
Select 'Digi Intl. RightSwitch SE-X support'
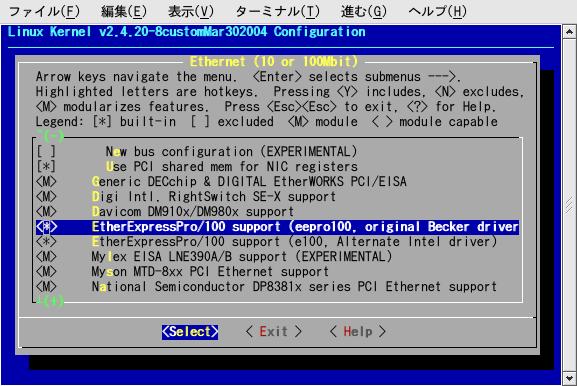tap(214, 196)
